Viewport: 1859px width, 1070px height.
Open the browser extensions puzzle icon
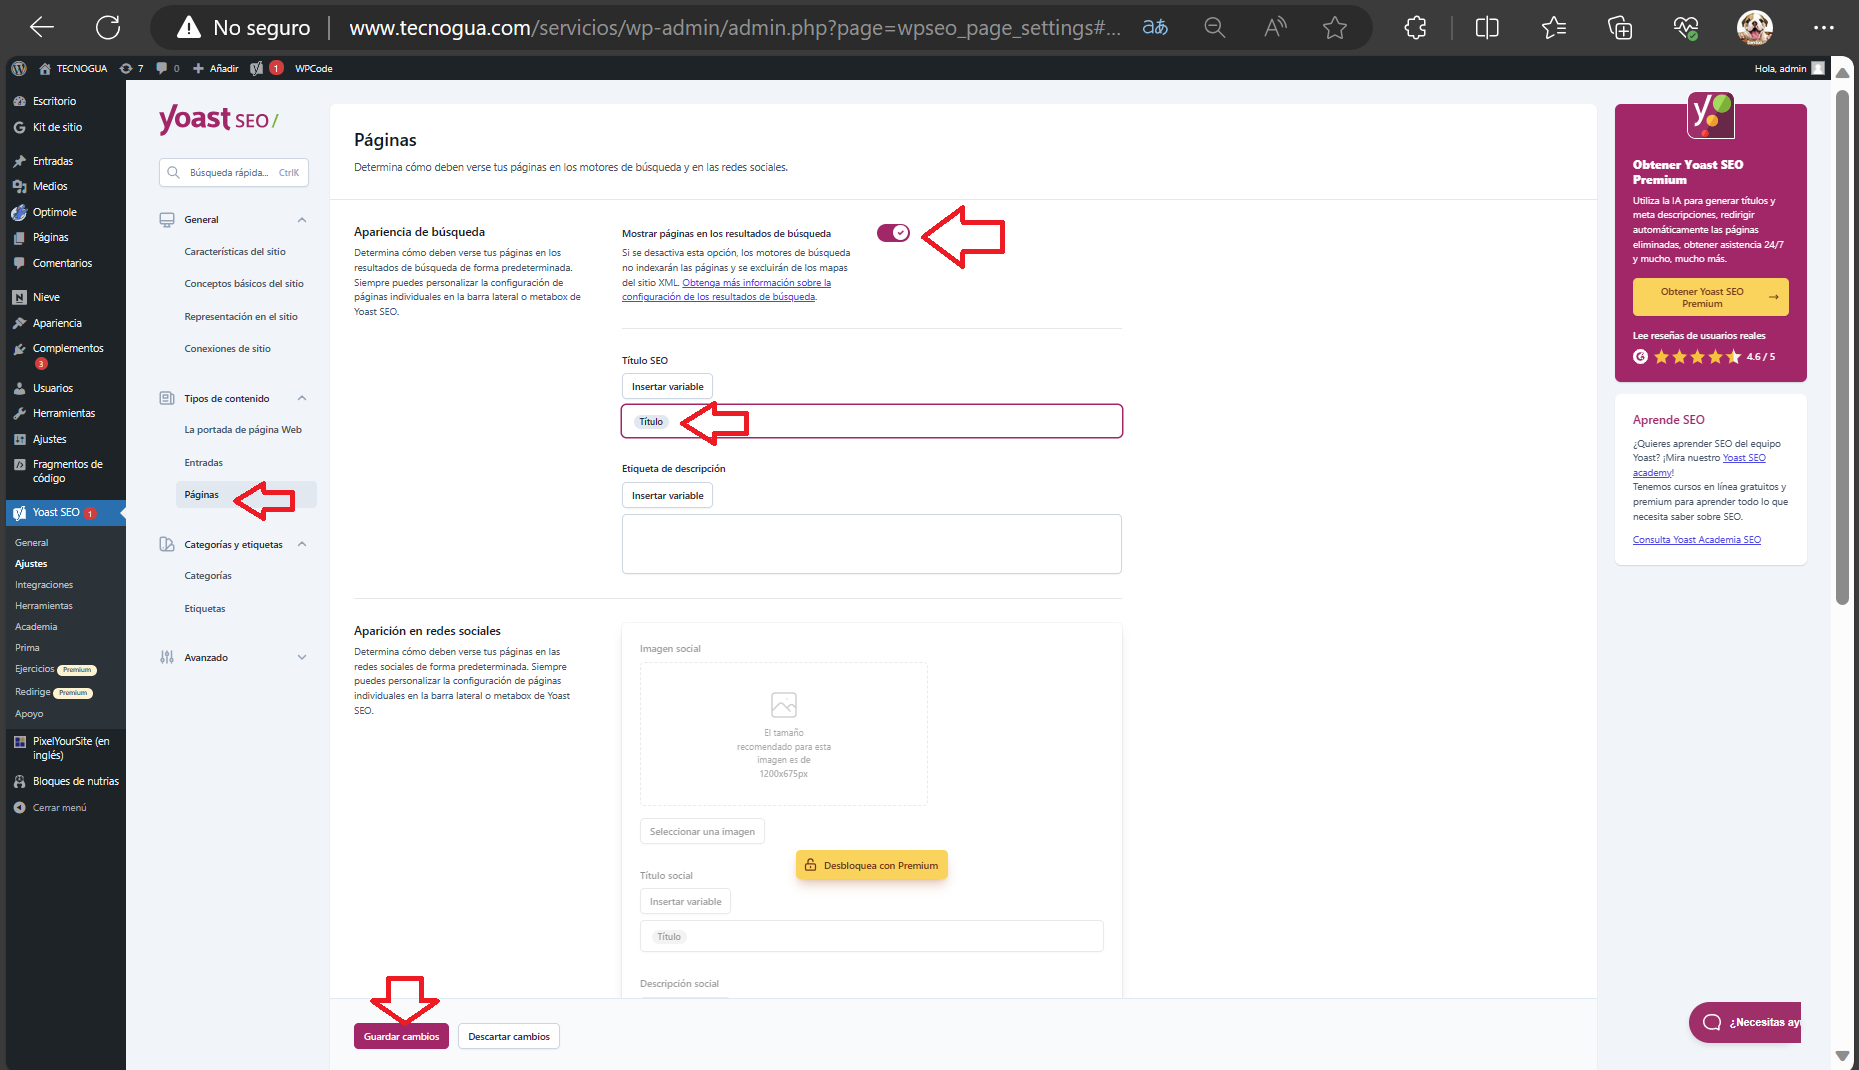1415,27
